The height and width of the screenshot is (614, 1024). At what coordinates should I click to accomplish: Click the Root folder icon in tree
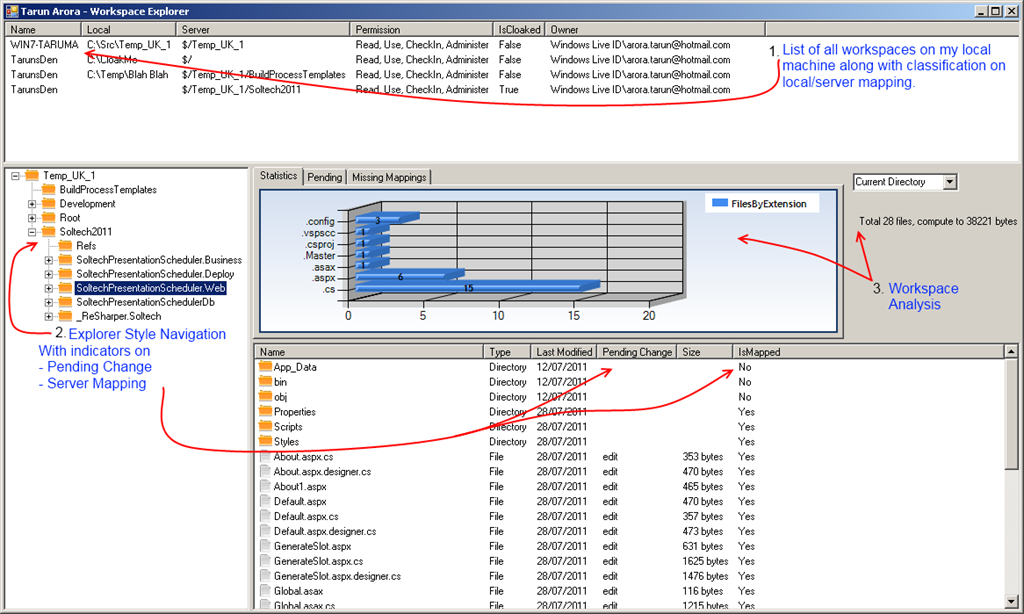click(48, 218)
